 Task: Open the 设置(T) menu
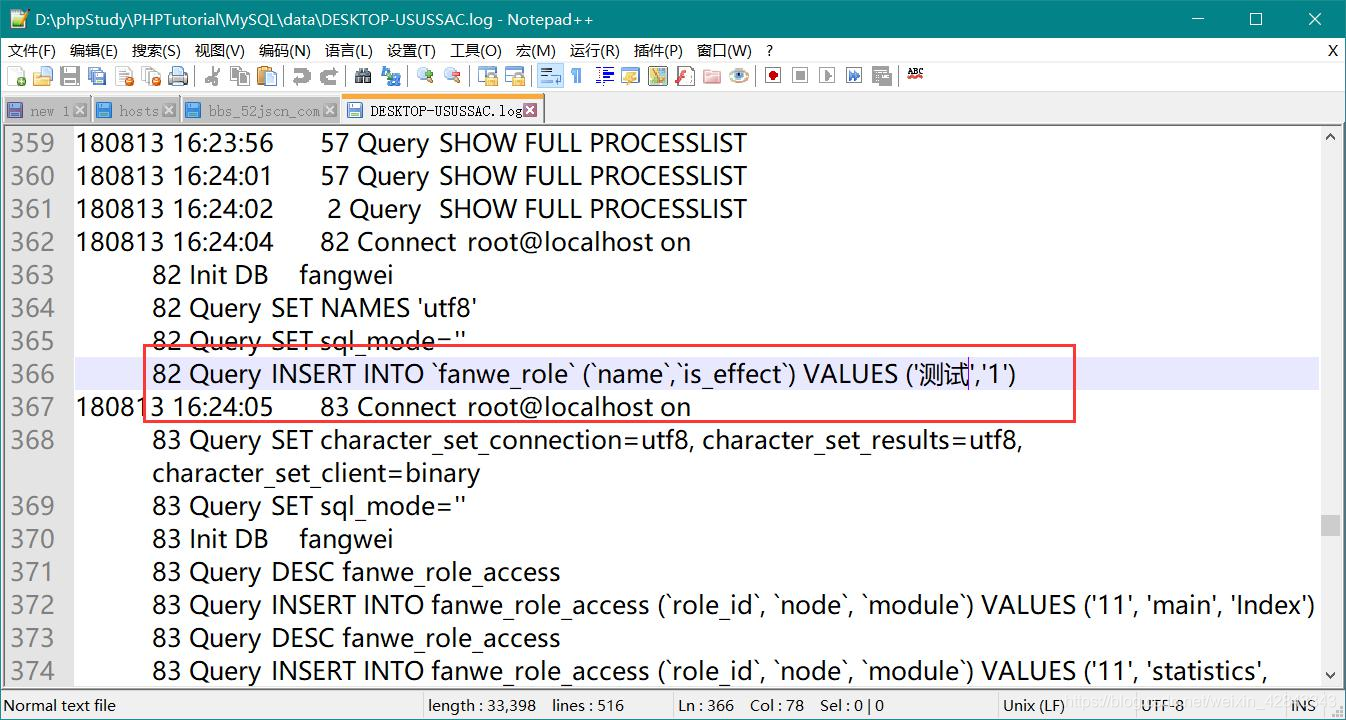[x=411, y=50]
